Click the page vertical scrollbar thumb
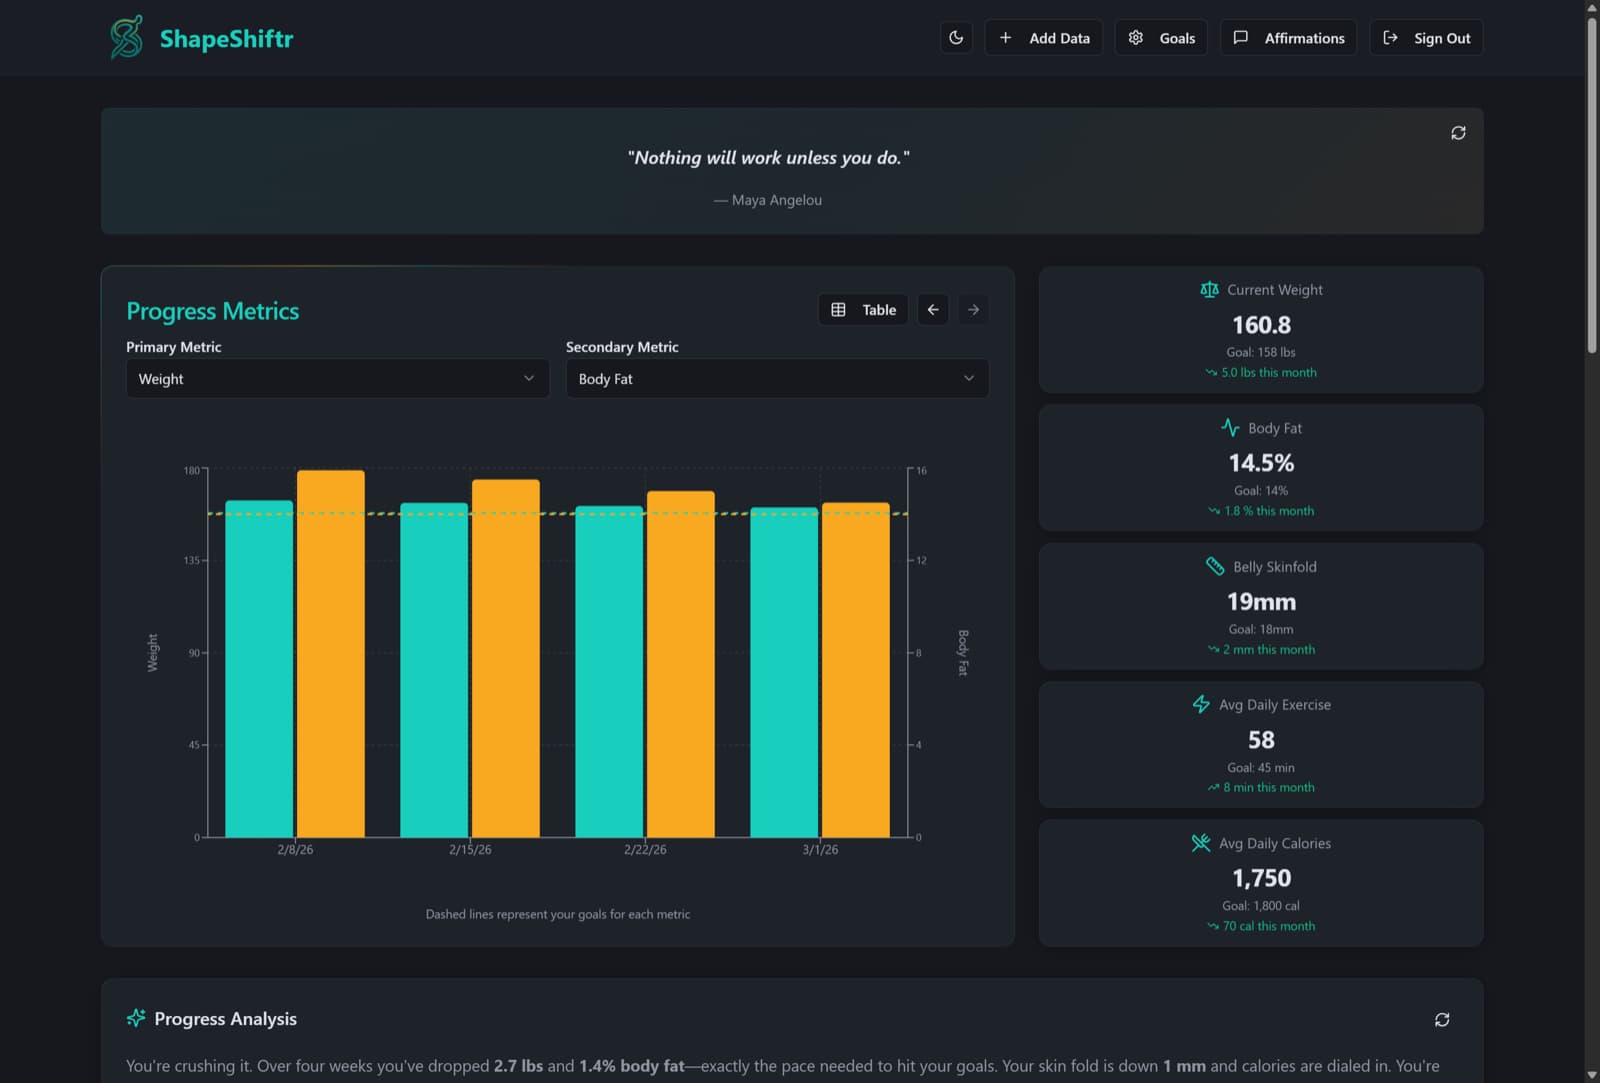 coord(1592,185)
